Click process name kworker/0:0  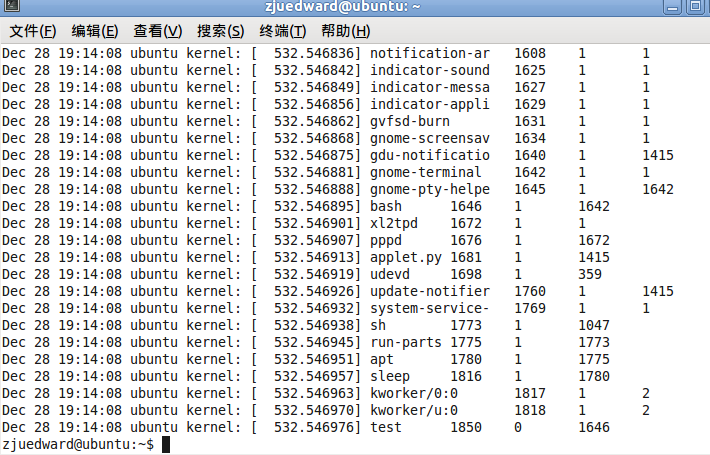click(x=414, y=393)
